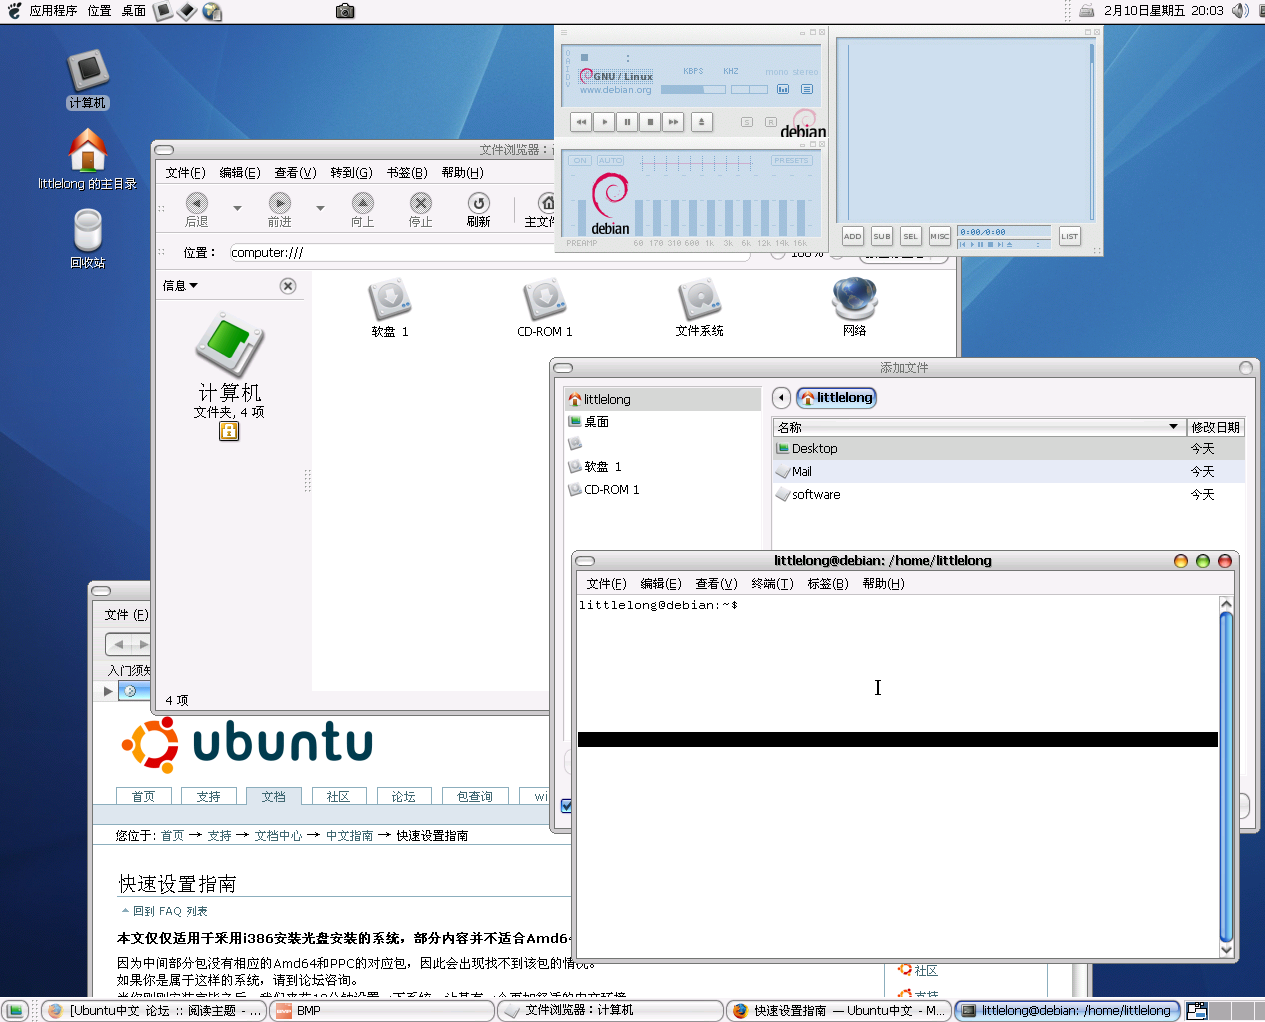The image size is (1265, 1022).
Task: Click the playlist MISC button
Action: (940, 236)
